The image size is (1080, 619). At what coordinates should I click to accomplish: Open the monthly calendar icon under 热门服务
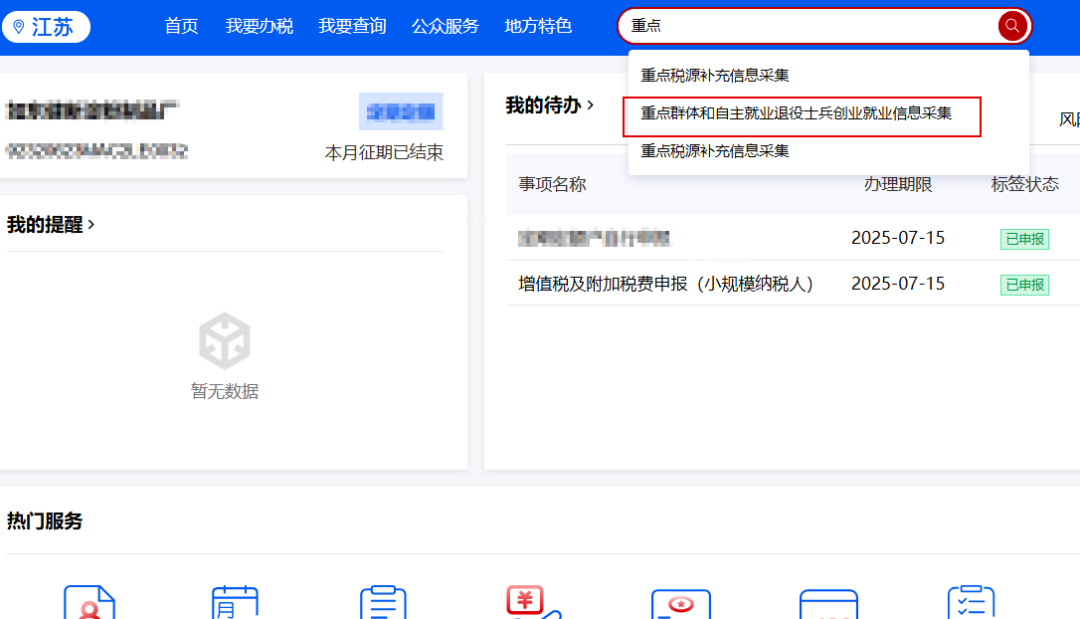(235, 602)
